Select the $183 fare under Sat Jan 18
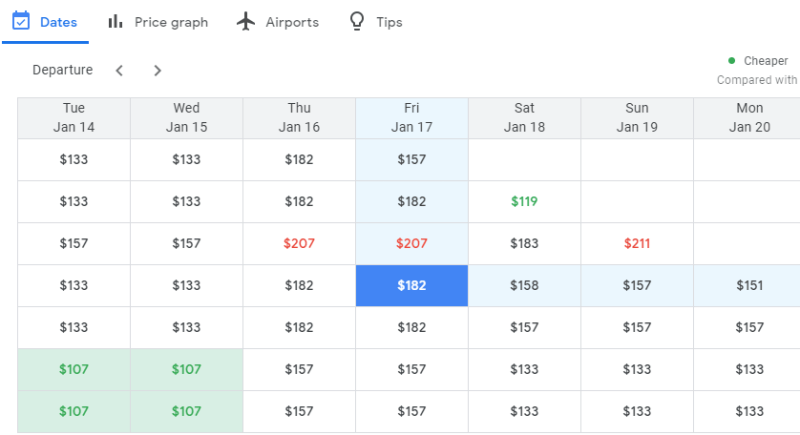Image resolution: width=800 pixels, height=435 pixels. pos(524,244)
